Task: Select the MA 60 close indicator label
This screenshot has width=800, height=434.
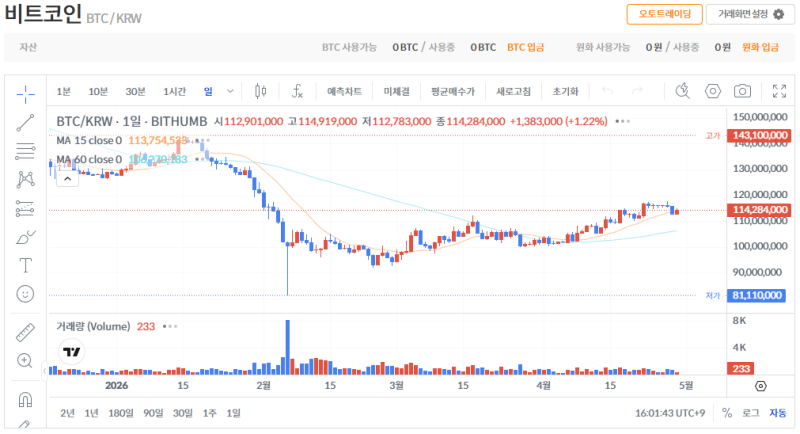Action: point(89,160)
